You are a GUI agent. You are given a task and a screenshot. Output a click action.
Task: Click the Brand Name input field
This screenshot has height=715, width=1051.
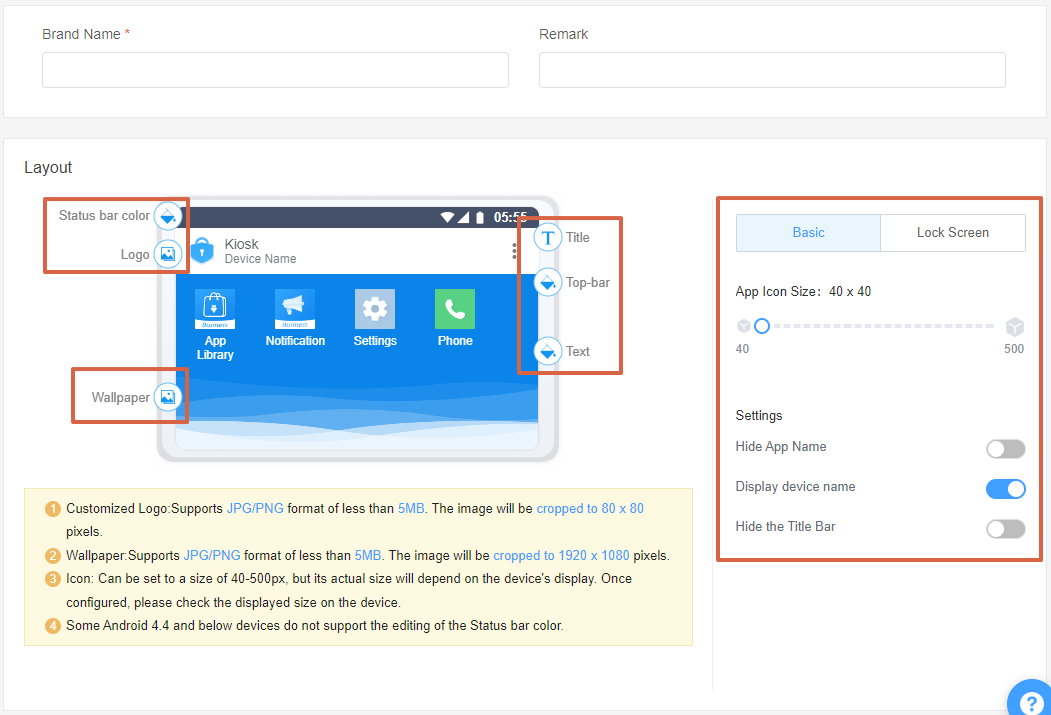point(275,70)
